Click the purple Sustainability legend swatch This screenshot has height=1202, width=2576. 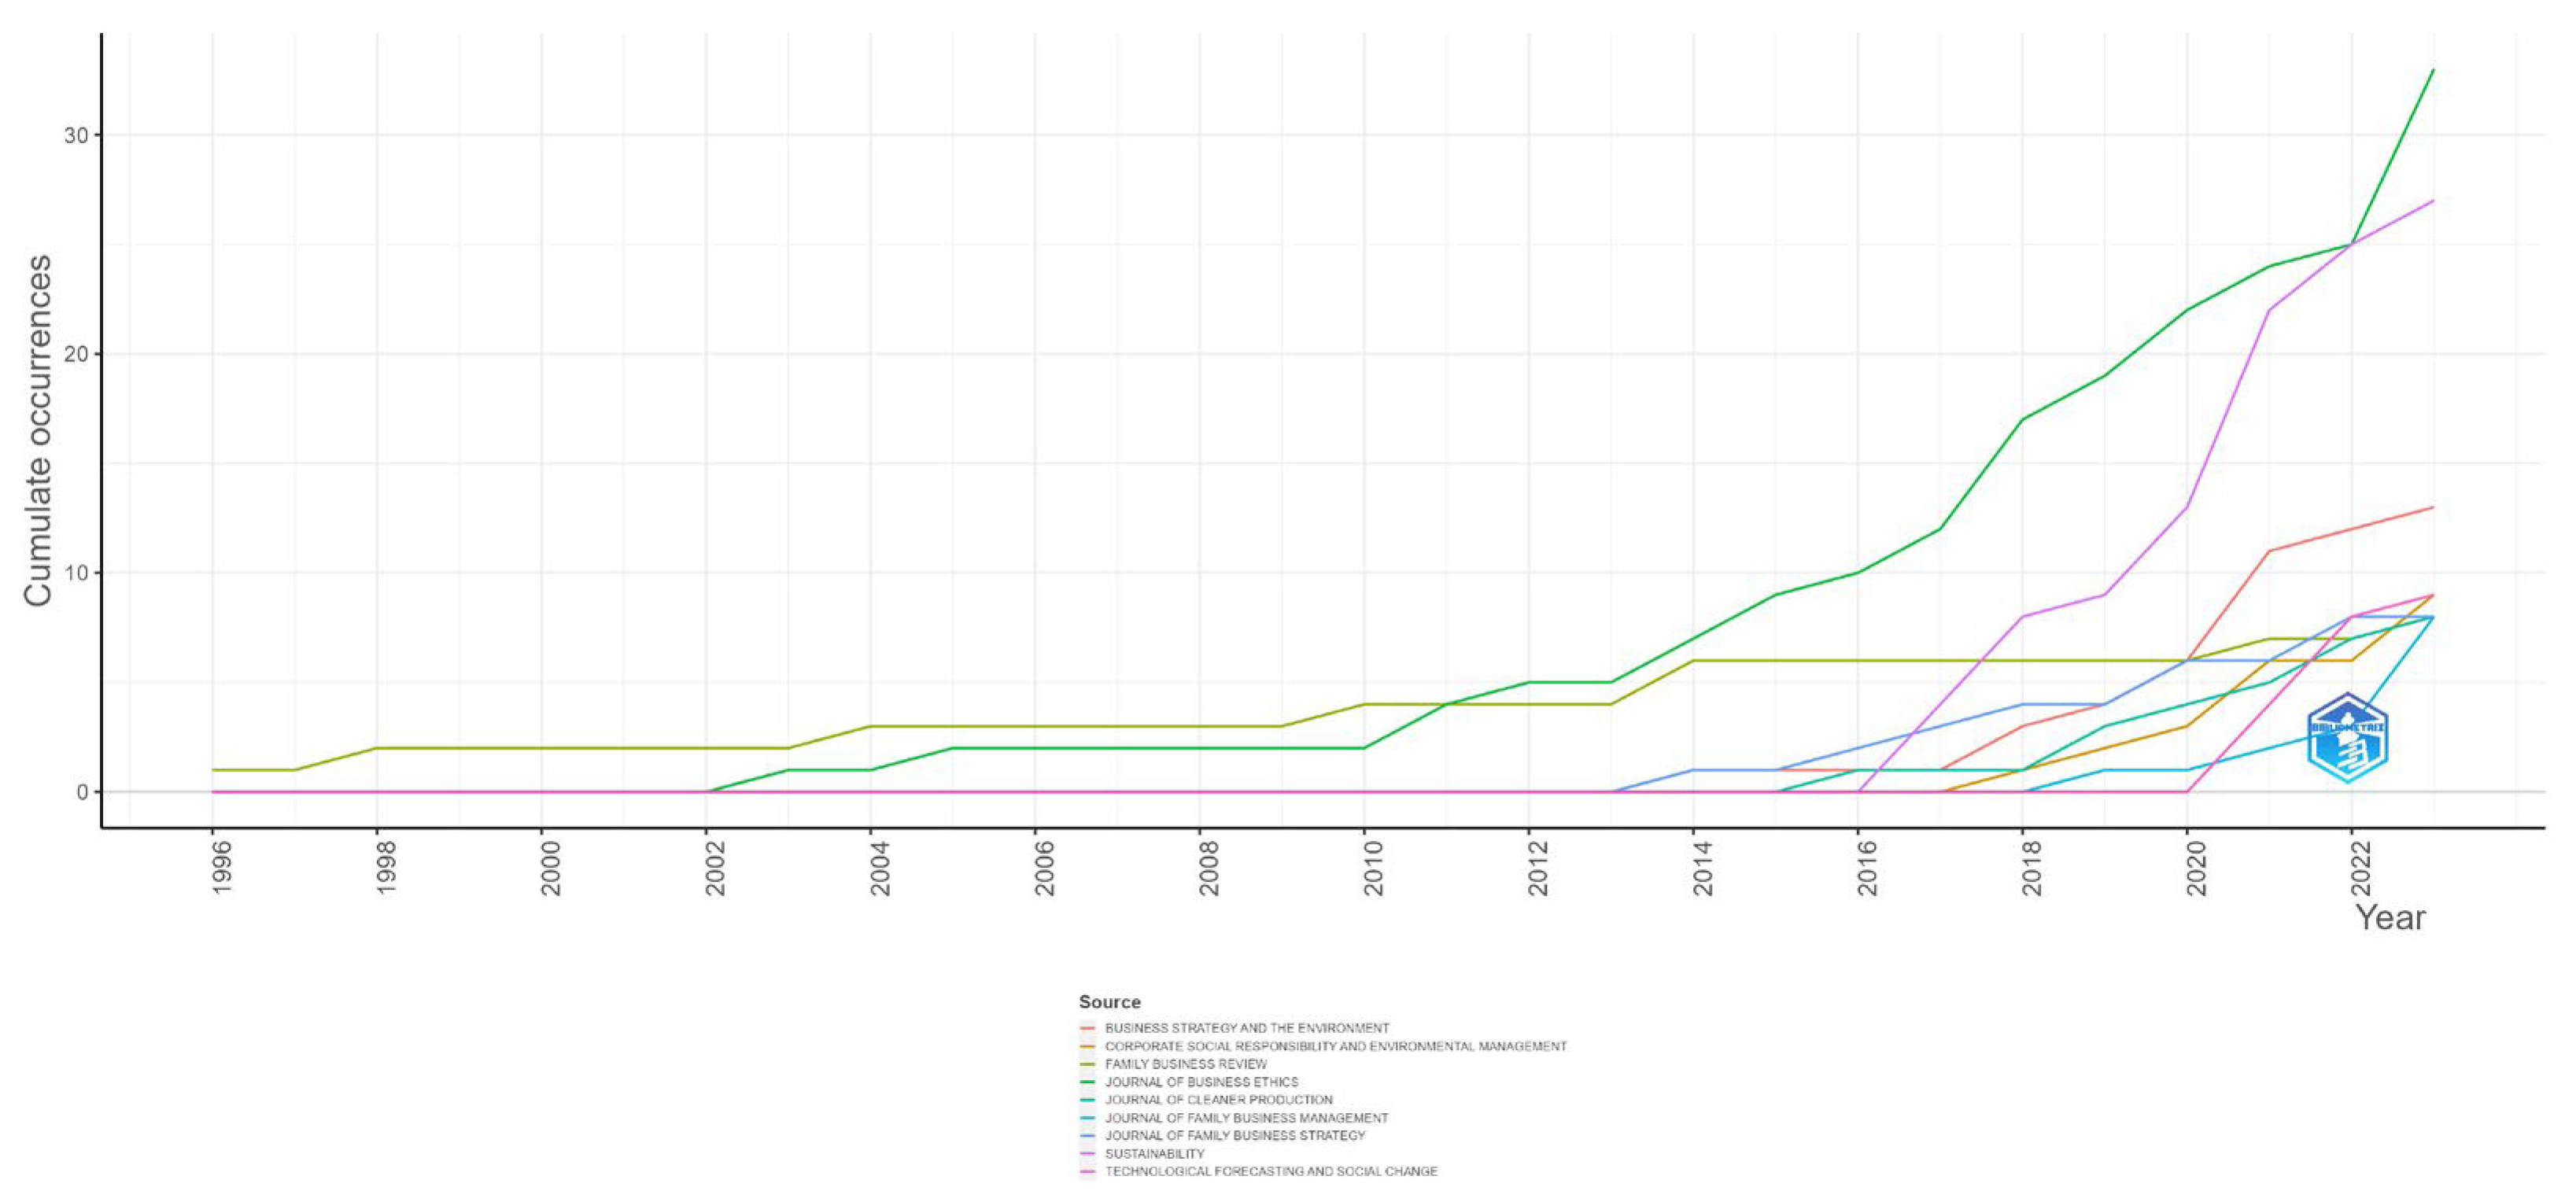(x=1087, y=1154)
